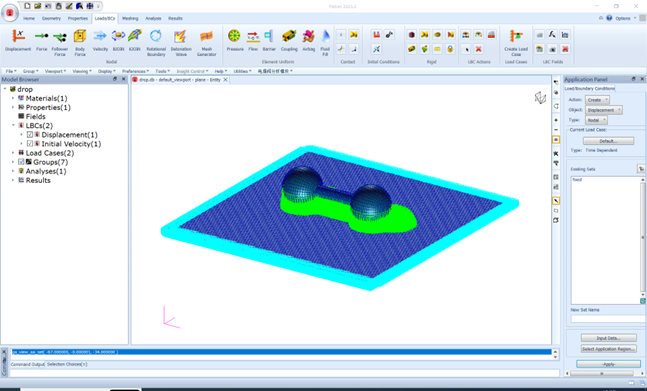
Task: Click the padlock icon in Rigid group
Action: (x=450, y=49)
